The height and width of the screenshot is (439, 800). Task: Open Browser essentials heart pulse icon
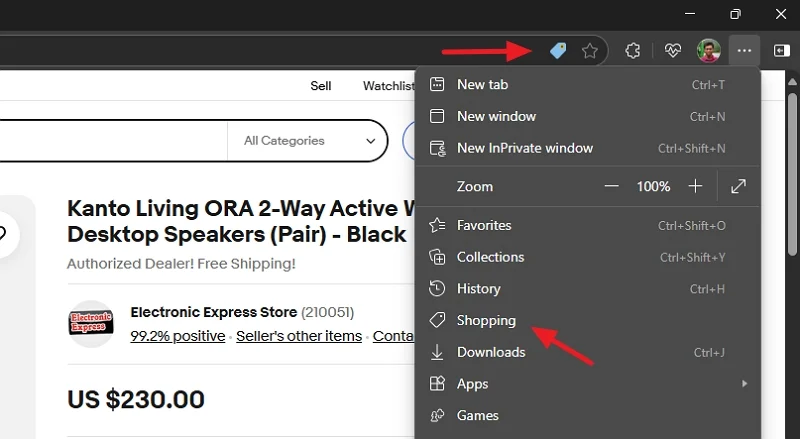(672, 51)
